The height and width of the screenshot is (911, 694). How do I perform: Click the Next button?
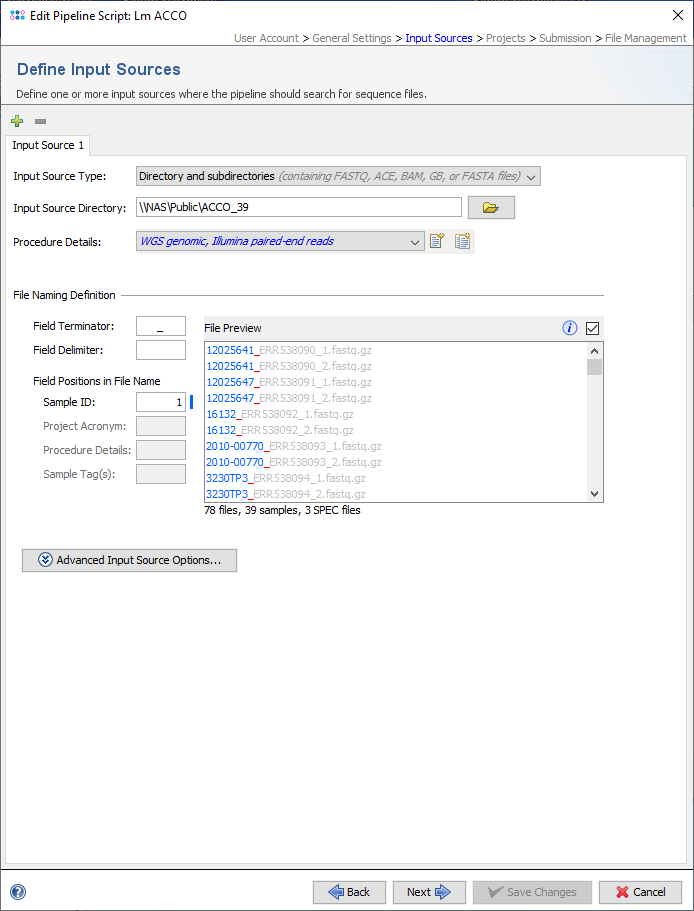point(429,892)
